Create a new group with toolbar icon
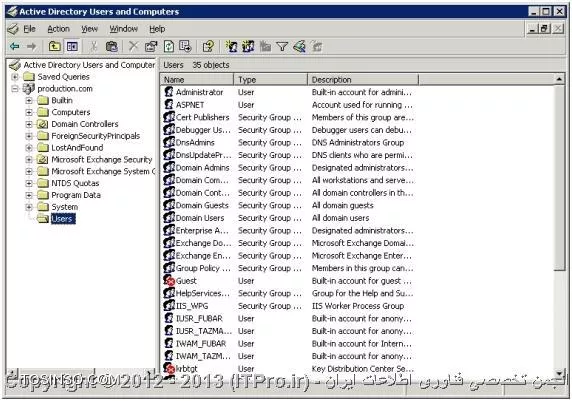572x401 pixels. (248, 46)
